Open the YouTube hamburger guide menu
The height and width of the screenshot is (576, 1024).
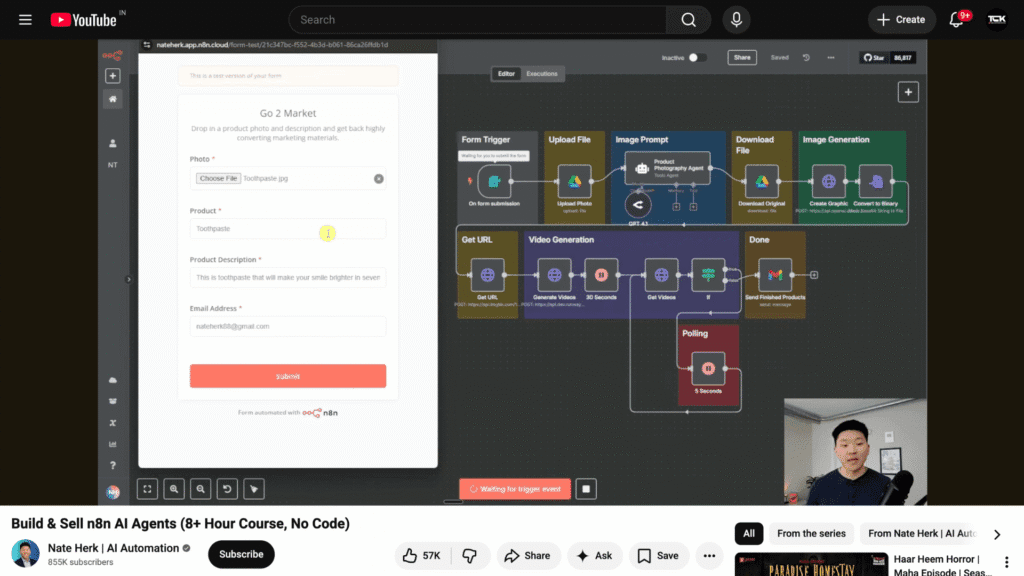pyautogui.click(x=25, y=20)
